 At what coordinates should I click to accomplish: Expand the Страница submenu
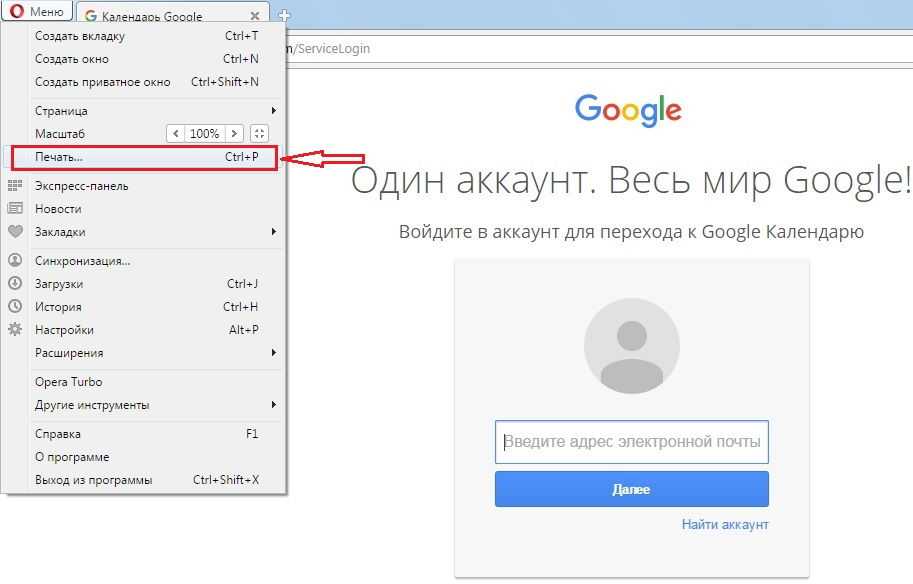(61, 111)
